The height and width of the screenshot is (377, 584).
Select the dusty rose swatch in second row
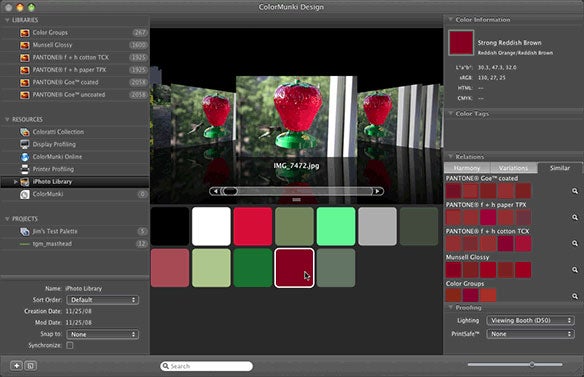pos(170,268)
